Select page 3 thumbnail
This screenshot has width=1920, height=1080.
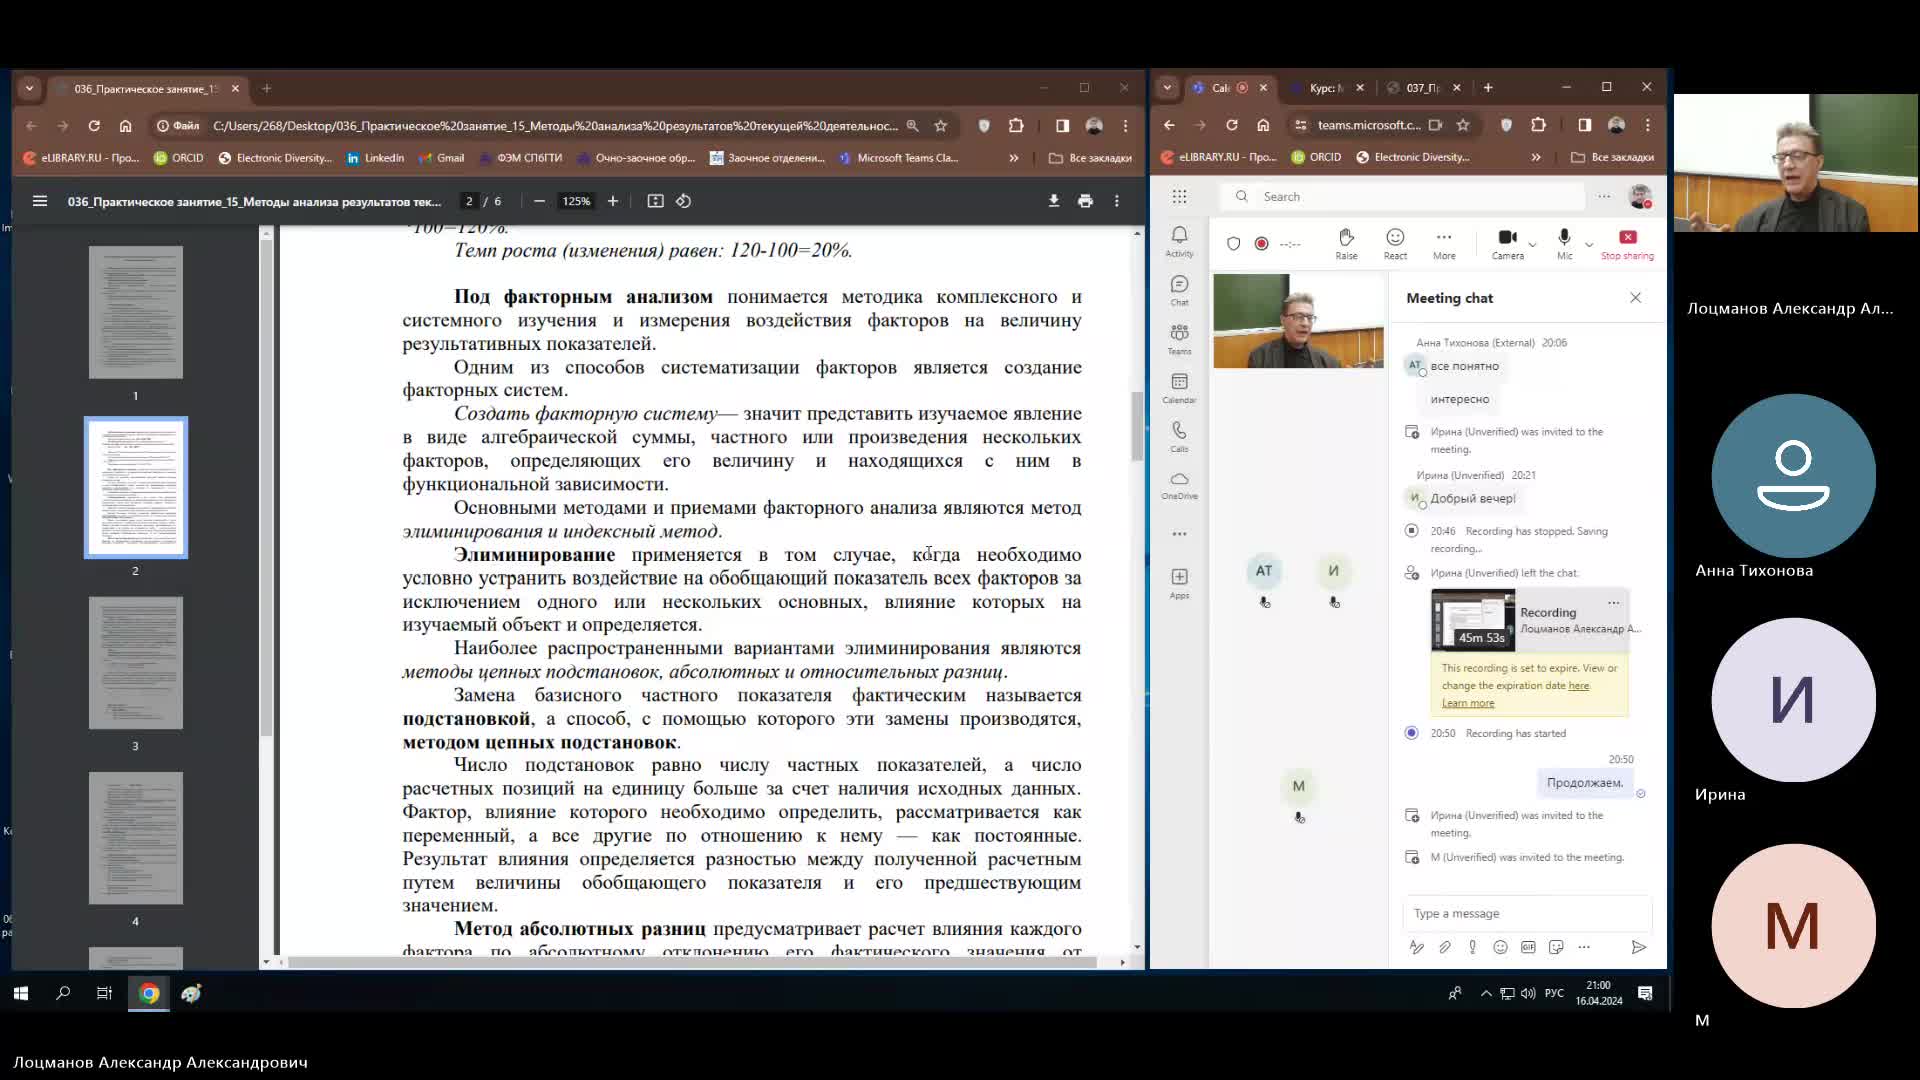click(136, 663)
